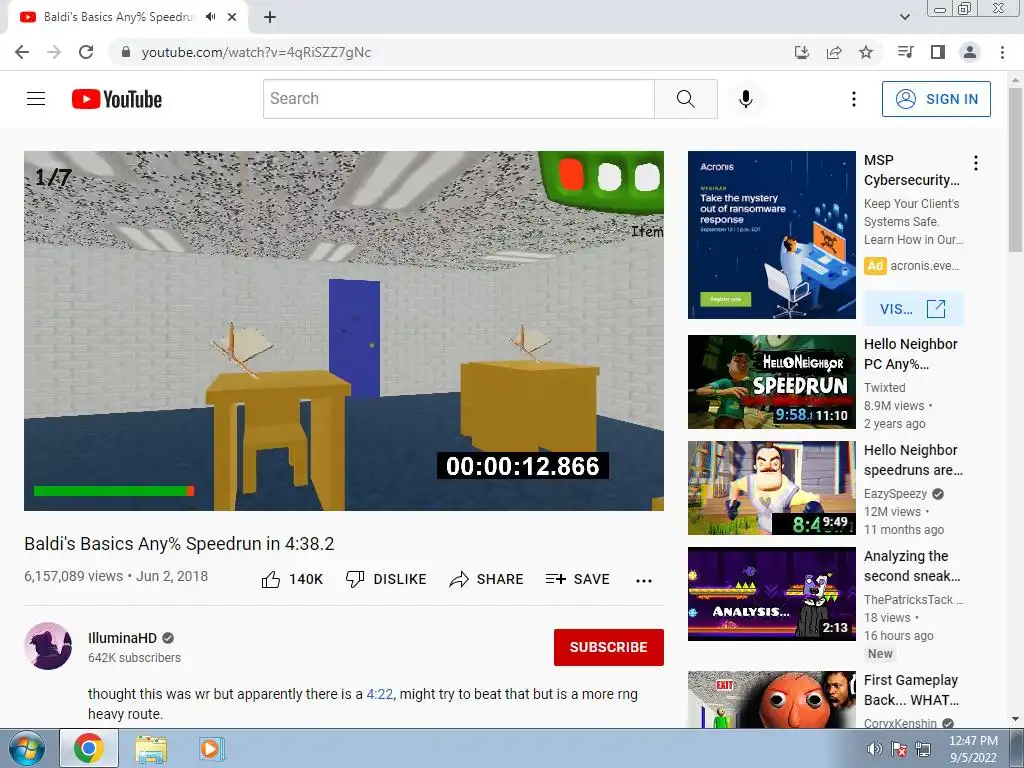Share this page icon in address bar
The height and width of the screenshot is (768, 1024).
click(x=834, y=52)
